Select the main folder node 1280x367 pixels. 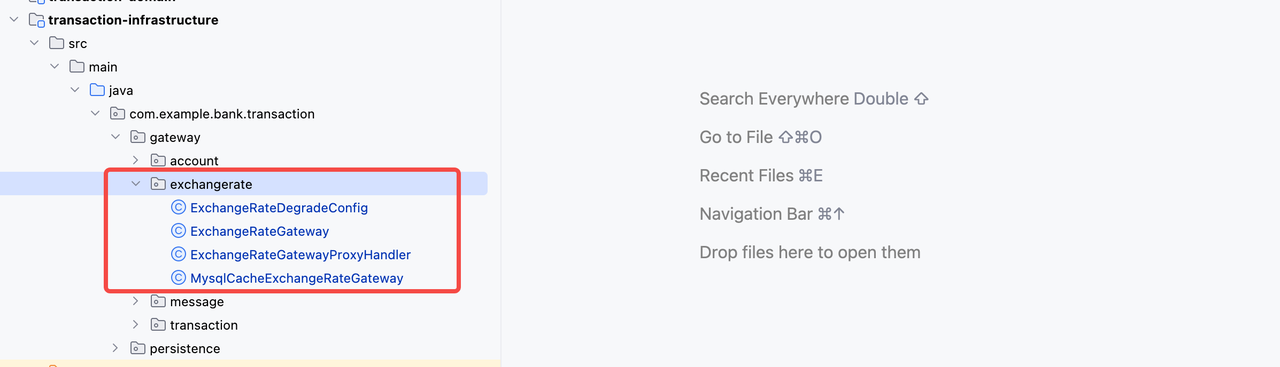pyautogui.click(x=103, y=67)
